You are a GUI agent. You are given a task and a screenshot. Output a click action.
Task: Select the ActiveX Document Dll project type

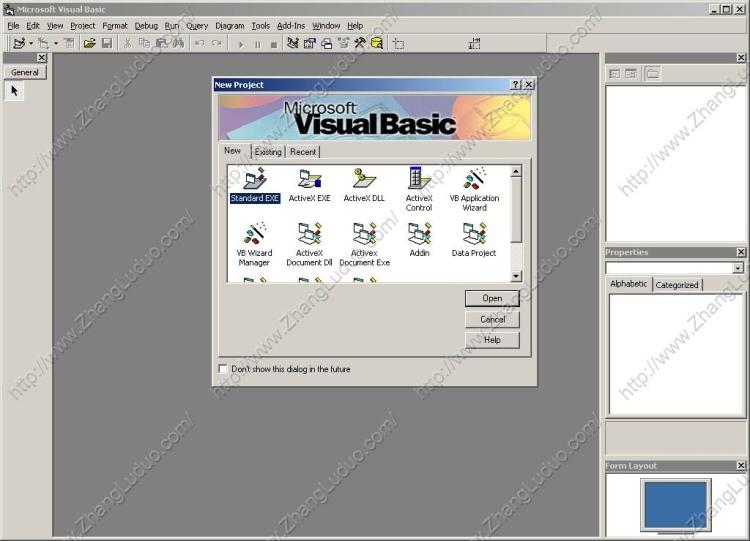tap(309, 244)
